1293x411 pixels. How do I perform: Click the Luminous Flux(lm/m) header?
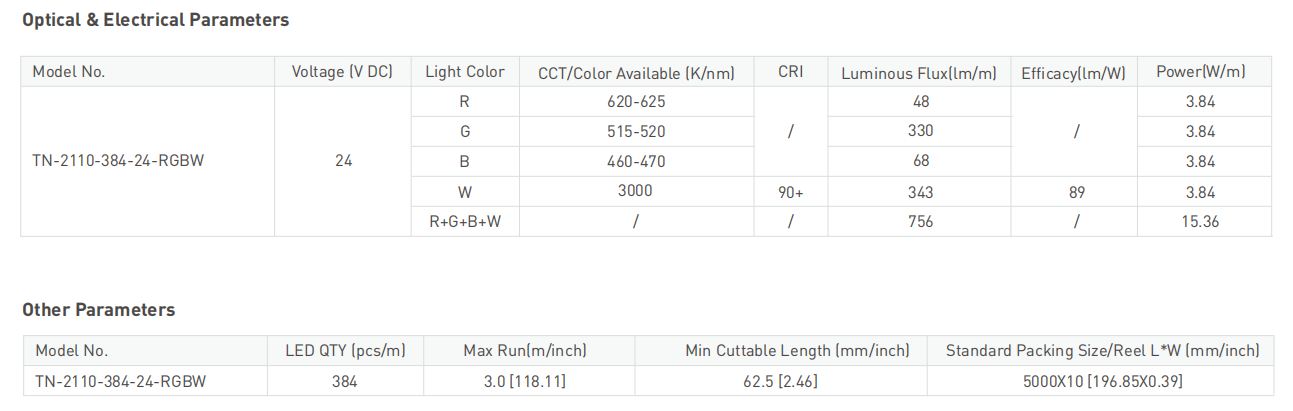click(x=921, y=72)
